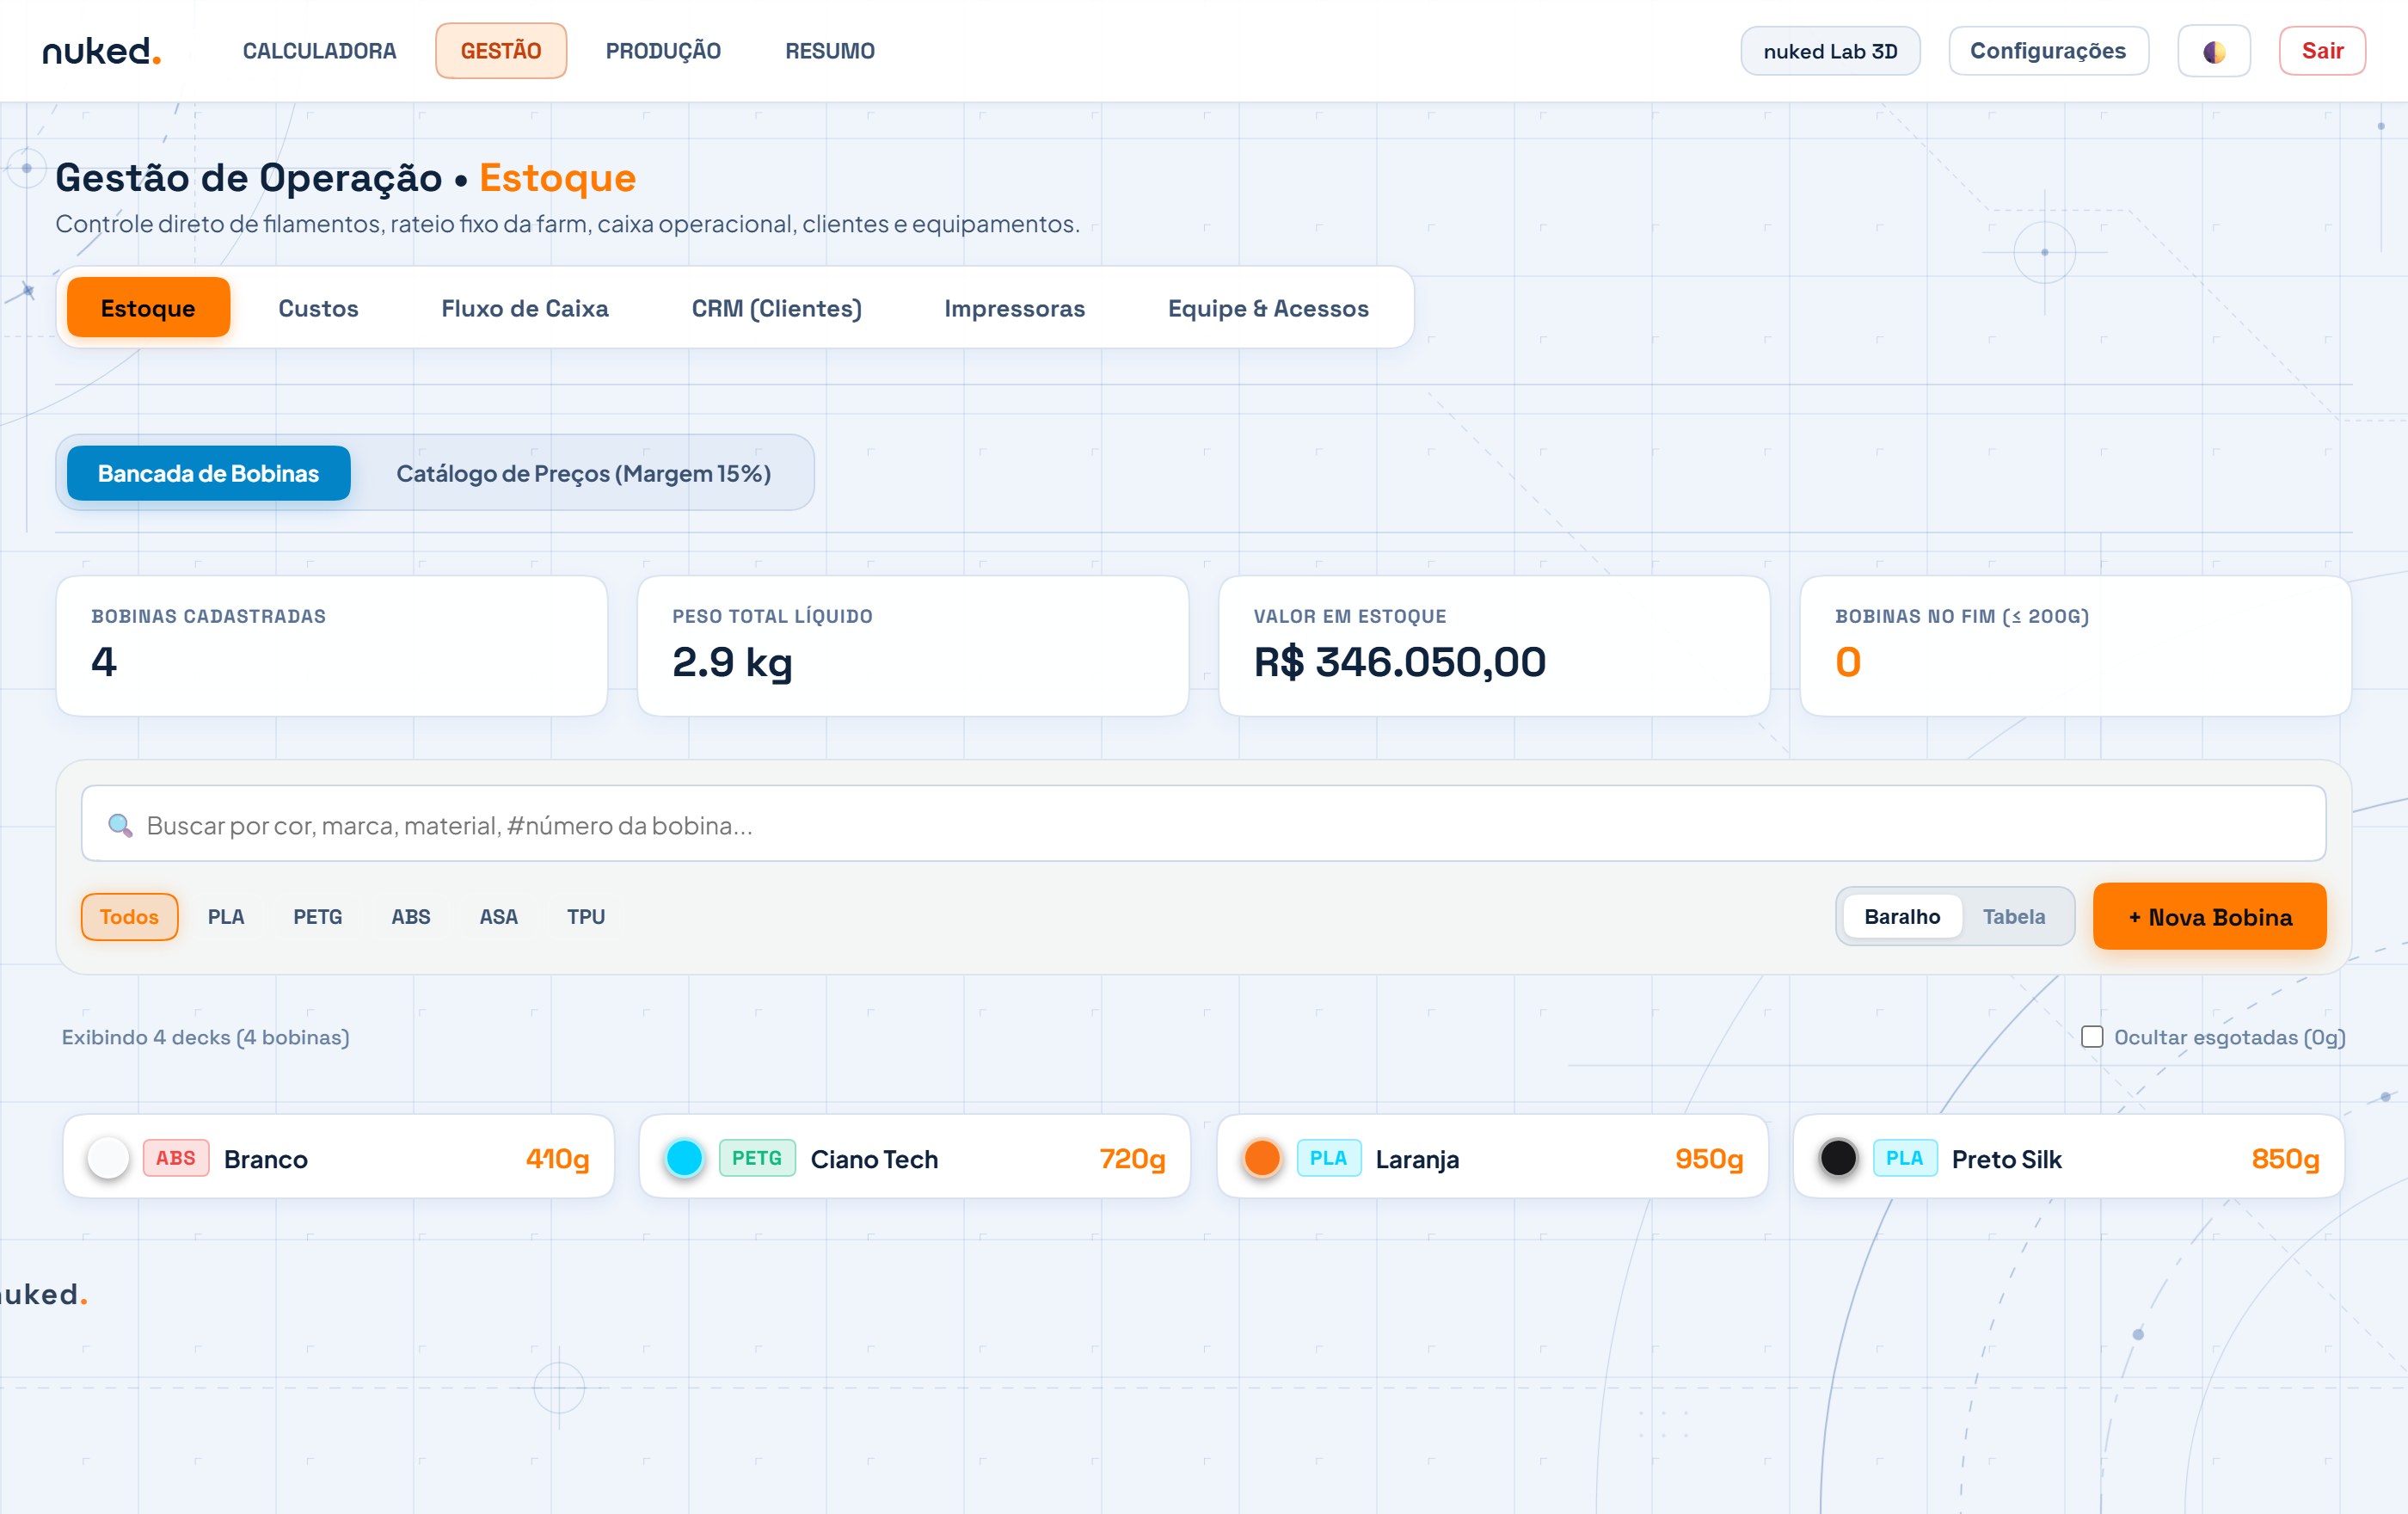Click the Valor em Estoque R$ 346.050,00 value
The image size is (2408, 1514).
pos(1399,662)
